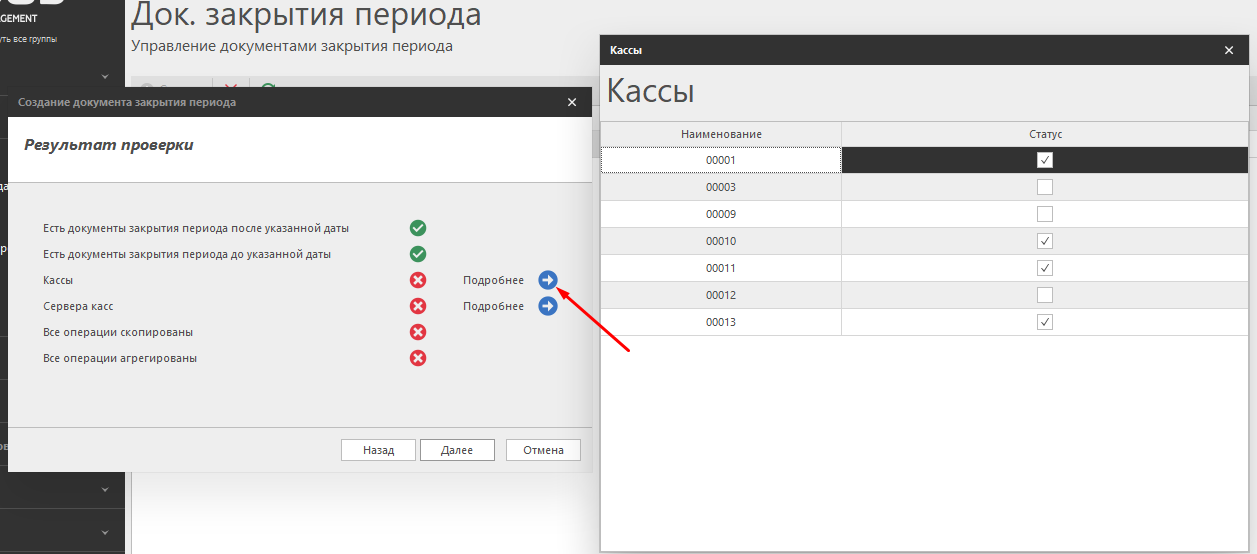Tick the status checkbox for register 00009

1045,214
